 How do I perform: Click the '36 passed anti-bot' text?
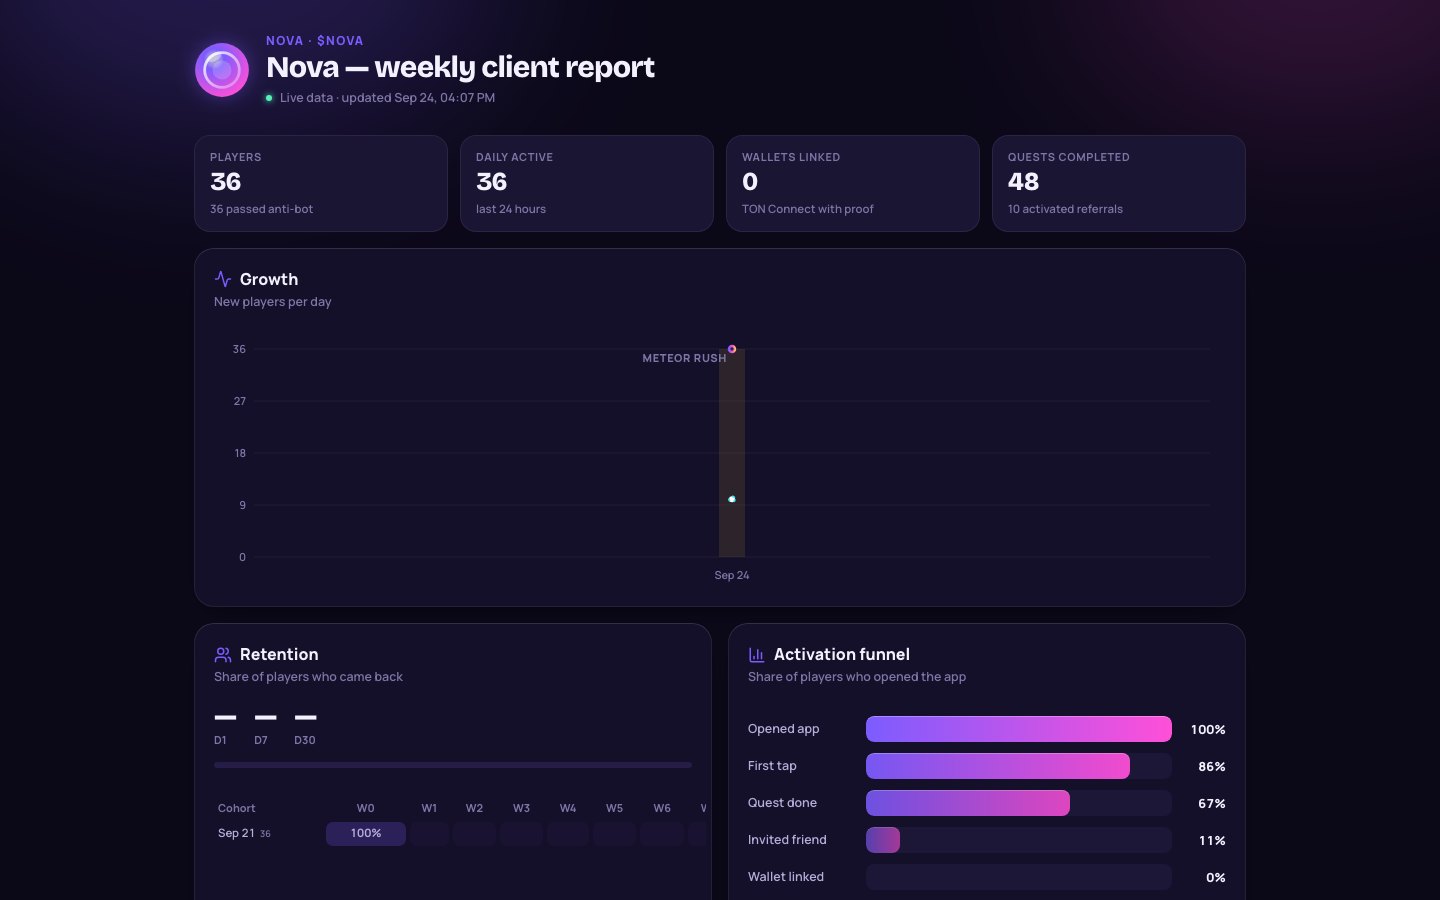pos(262,209)
